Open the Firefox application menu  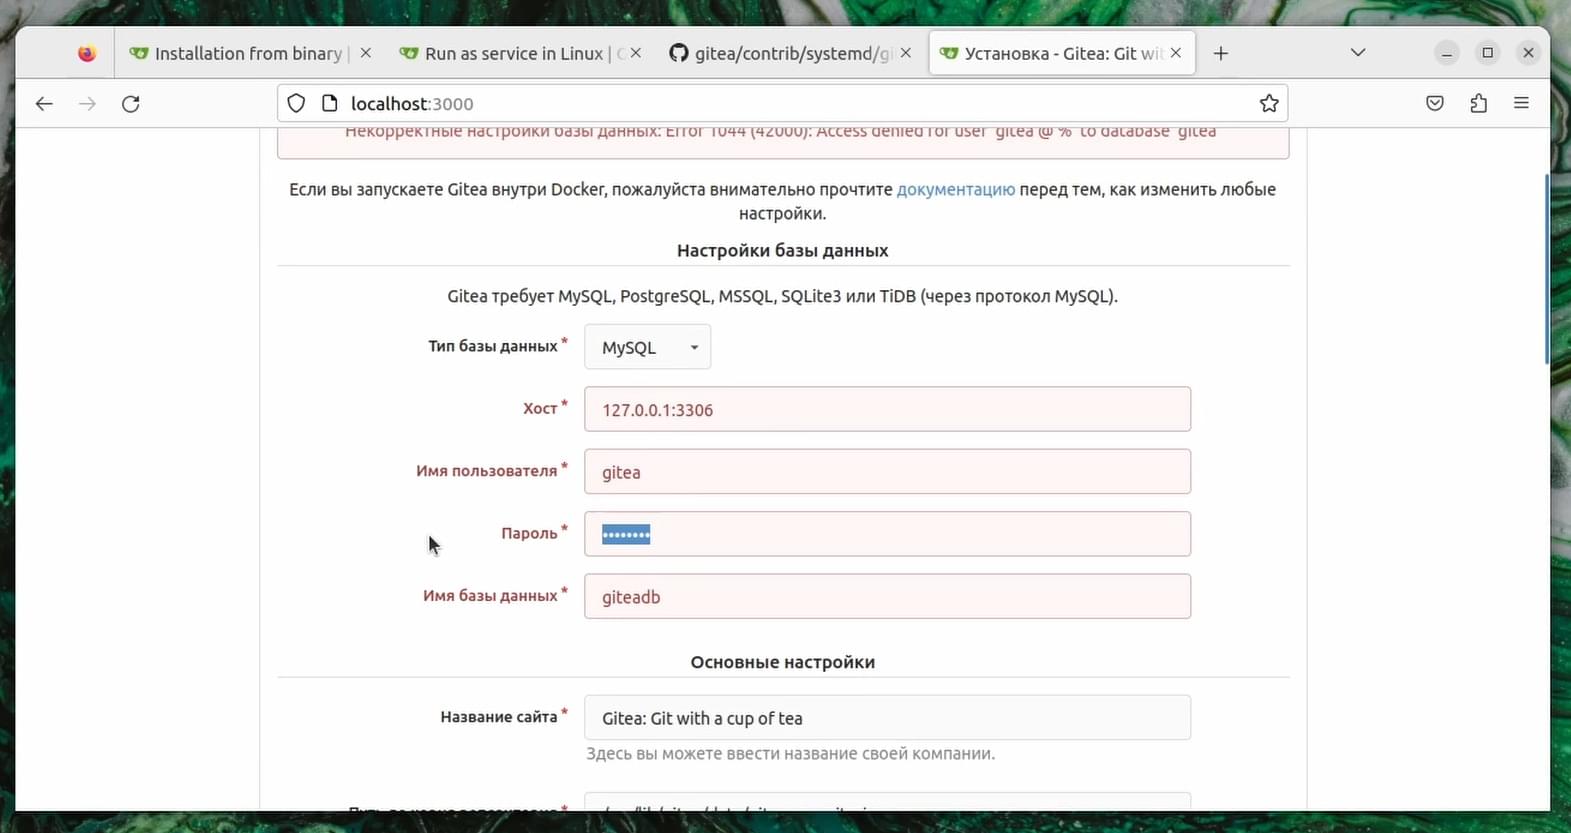tap(1522, 104)
